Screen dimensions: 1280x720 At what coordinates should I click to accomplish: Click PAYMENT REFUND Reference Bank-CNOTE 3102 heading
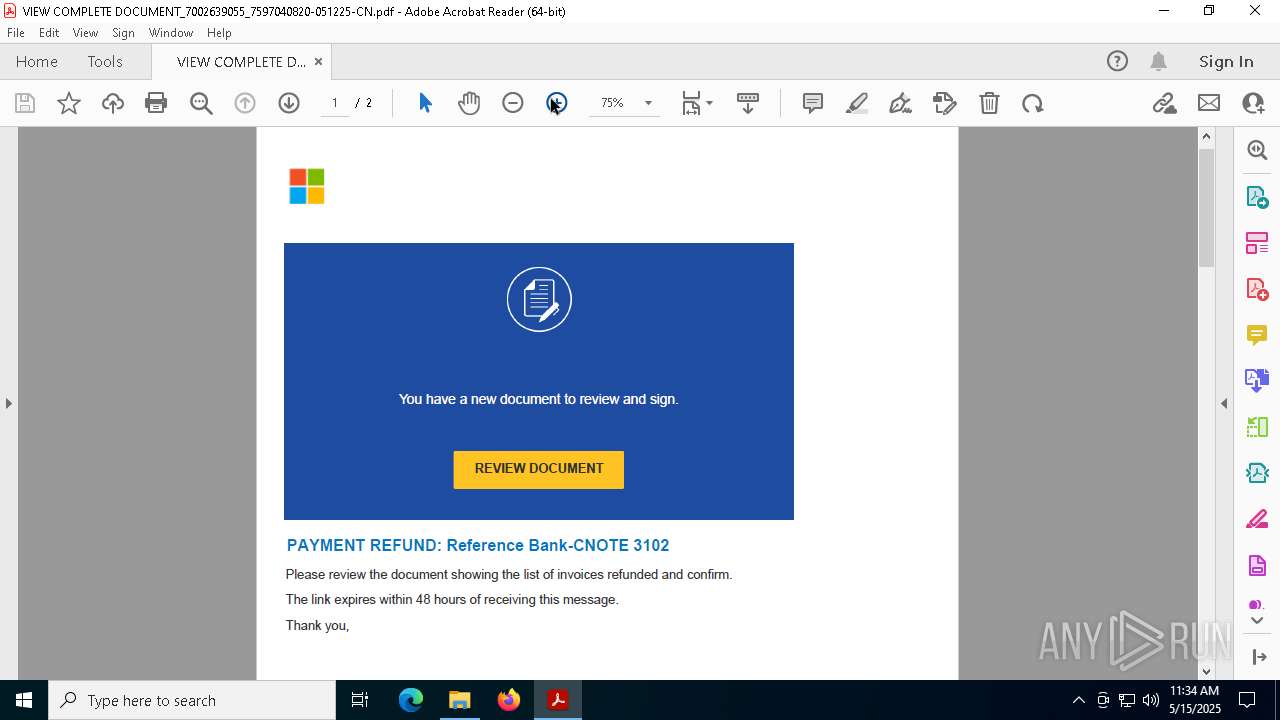click(478, 545)
